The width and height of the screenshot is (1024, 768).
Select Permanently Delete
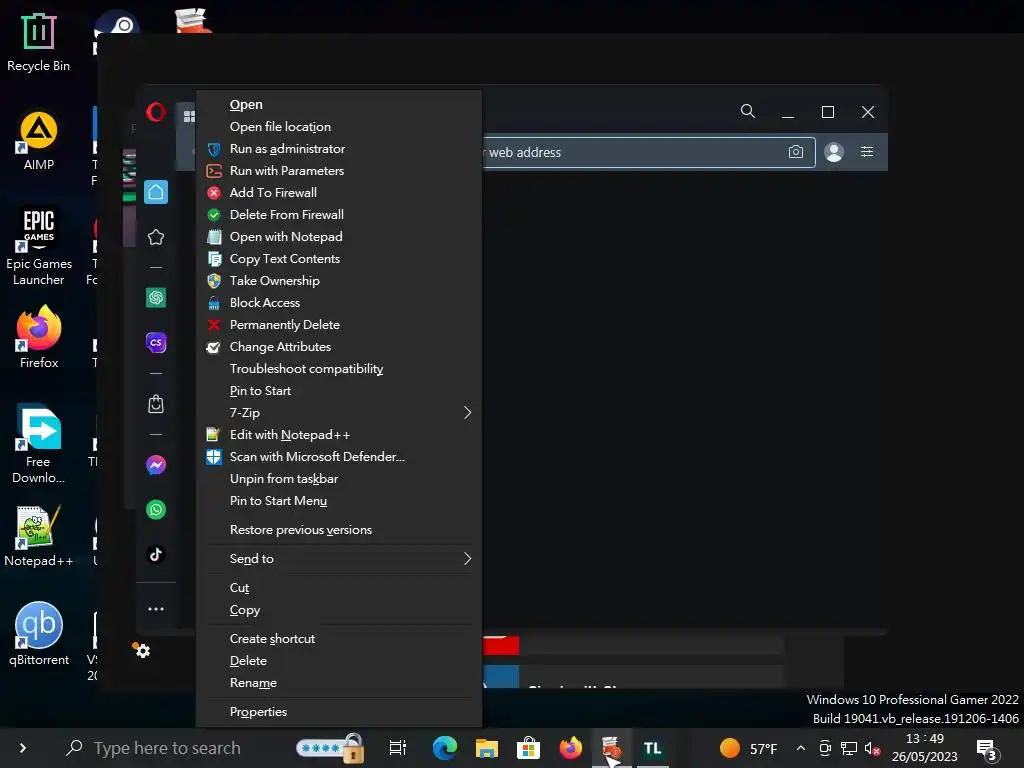click(x=338, y=325)
